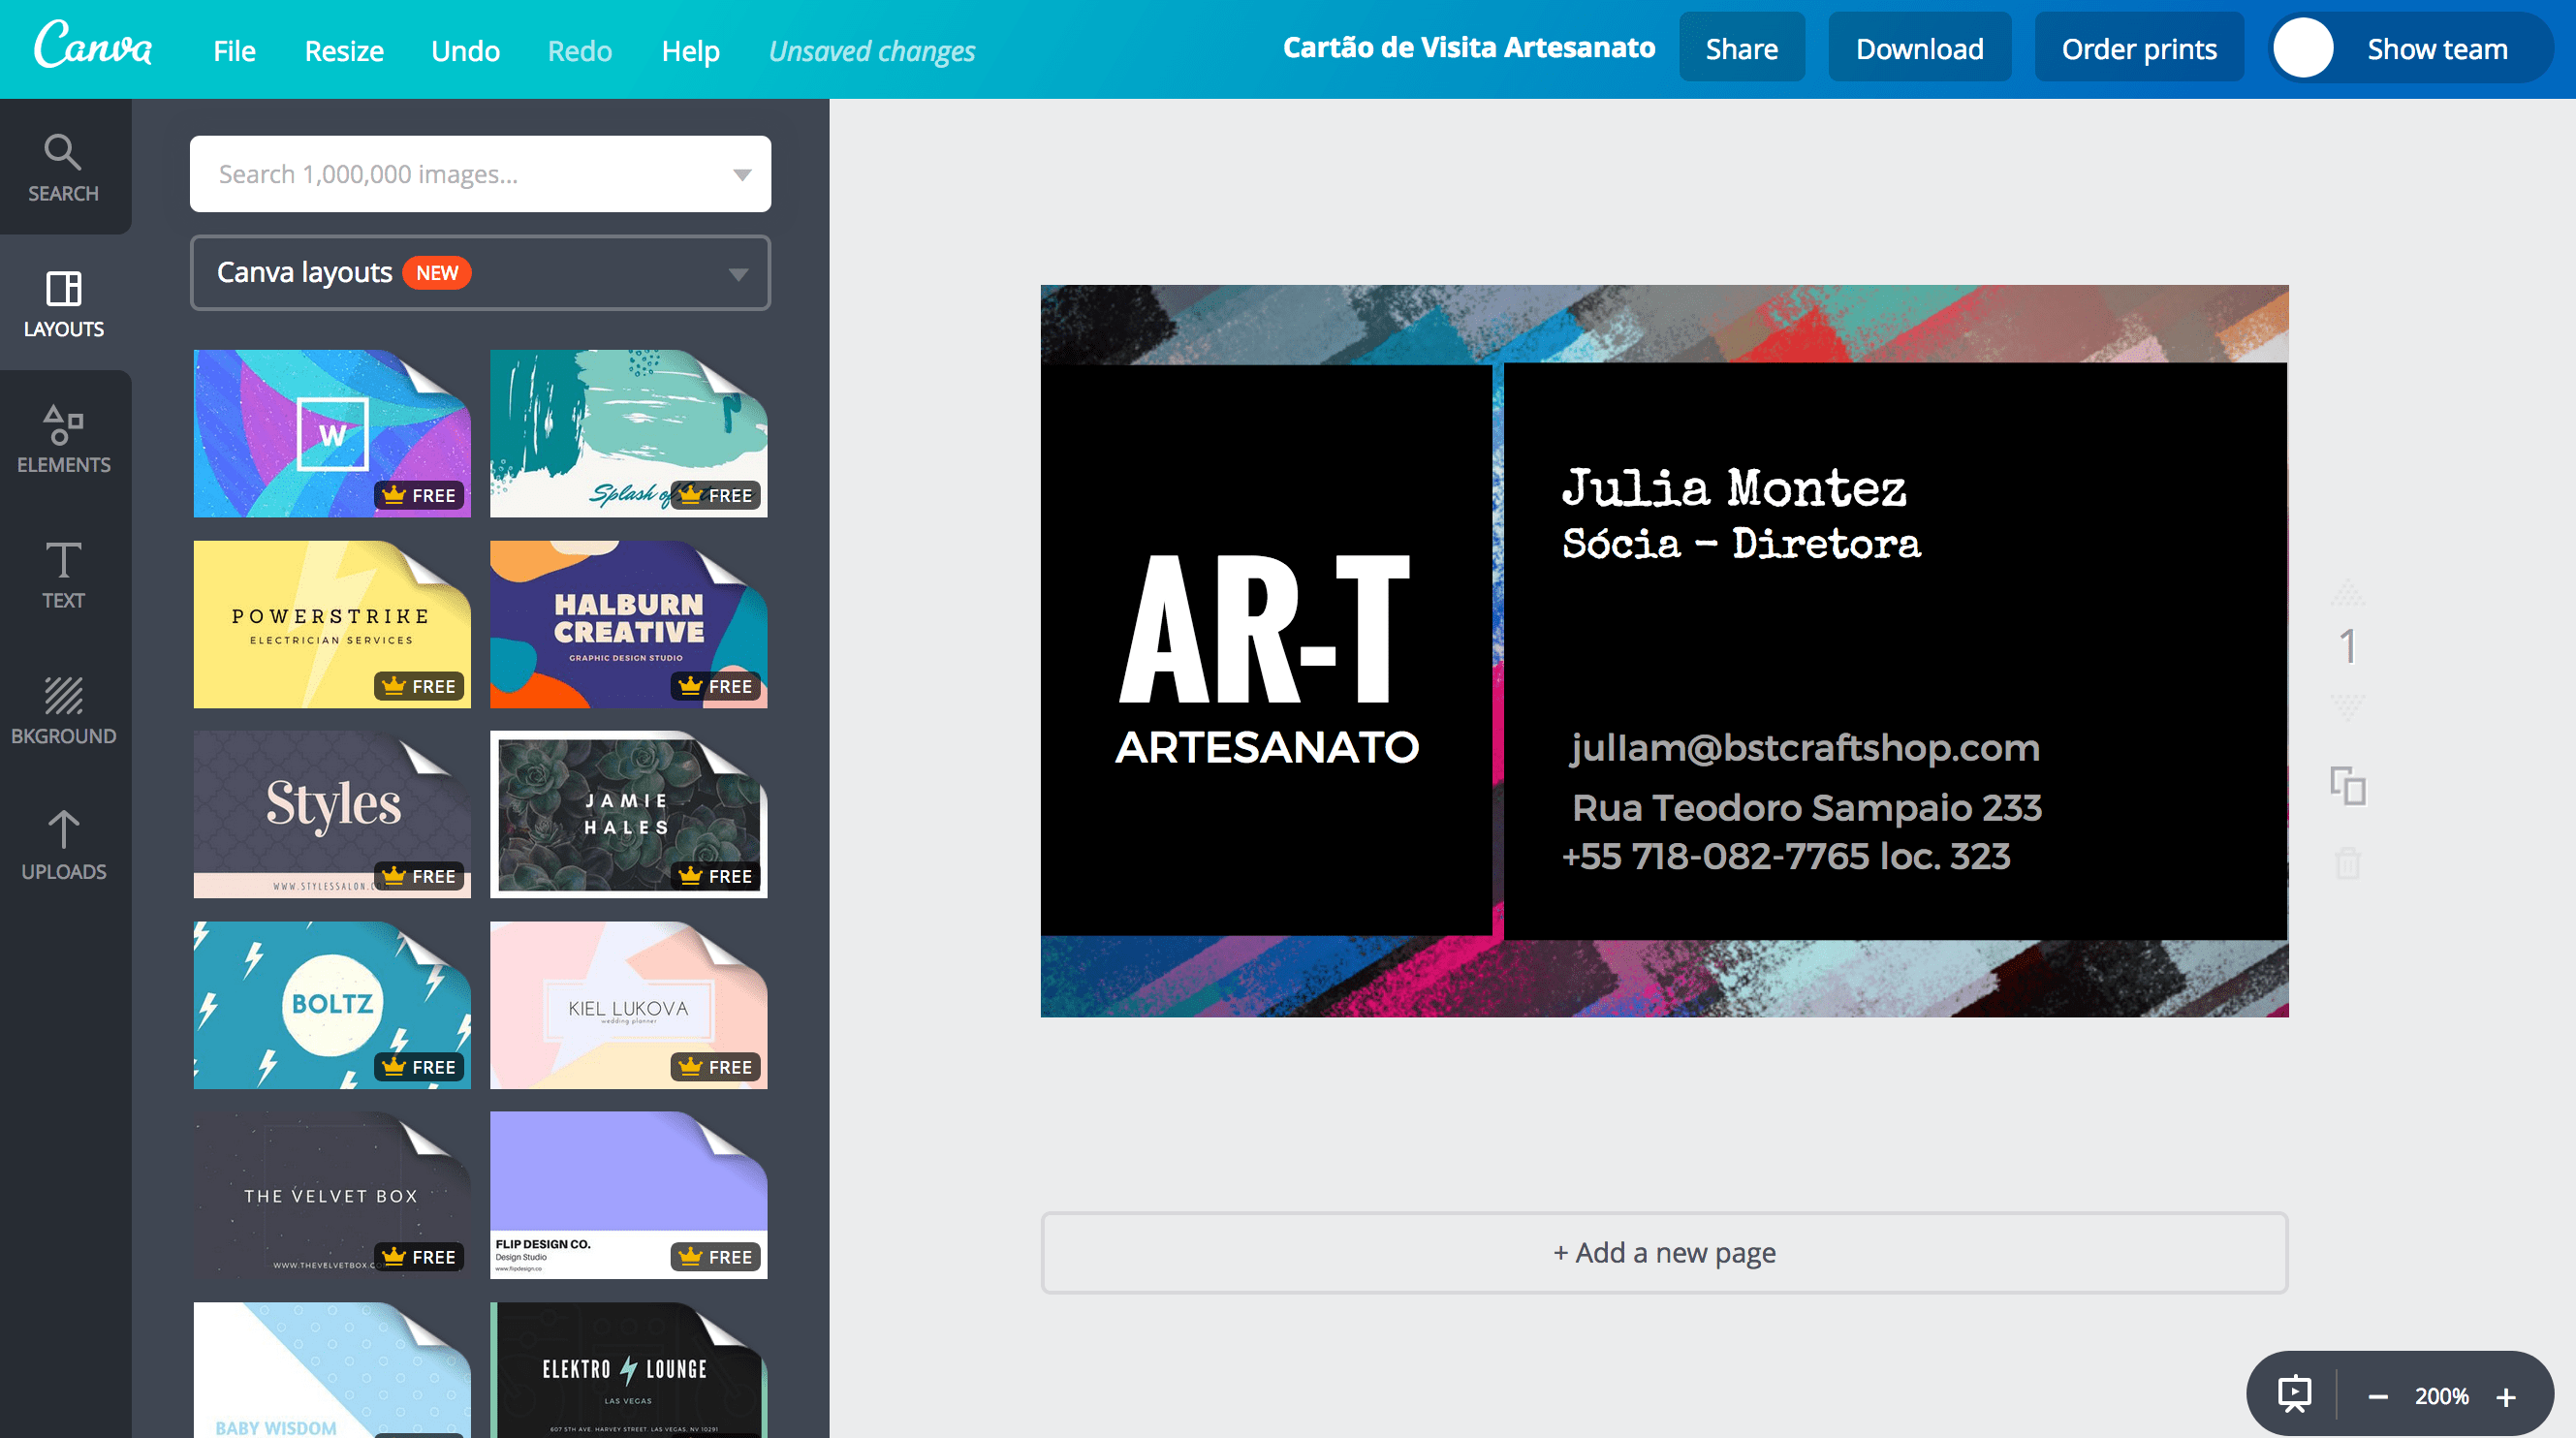Screen dimensions: 2576x1438
Task: Click the NEW badge on Canva layouts
Action: tap(437, 273)
